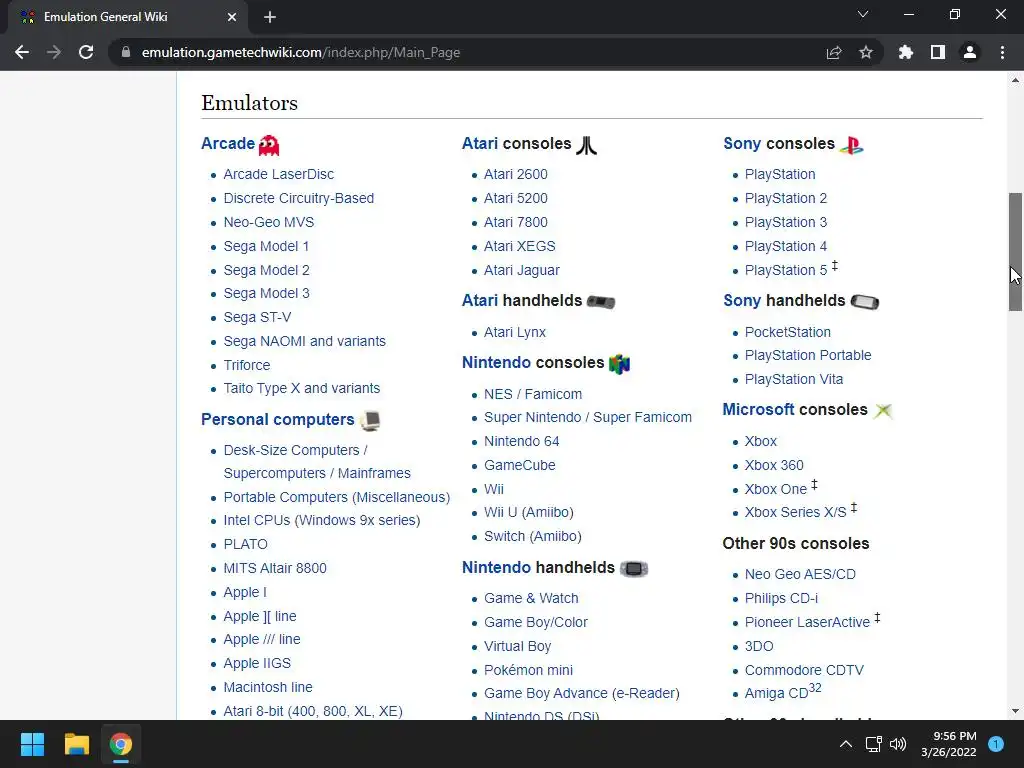Open the Sega Model 2 link
The width and height of the screenshot is (1024, 768).
point(266,270)
